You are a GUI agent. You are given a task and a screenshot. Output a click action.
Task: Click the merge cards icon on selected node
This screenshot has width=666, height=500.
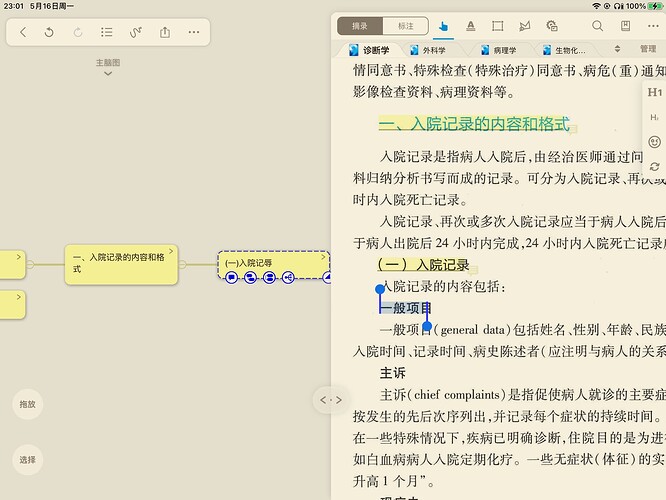click(269, 278)
